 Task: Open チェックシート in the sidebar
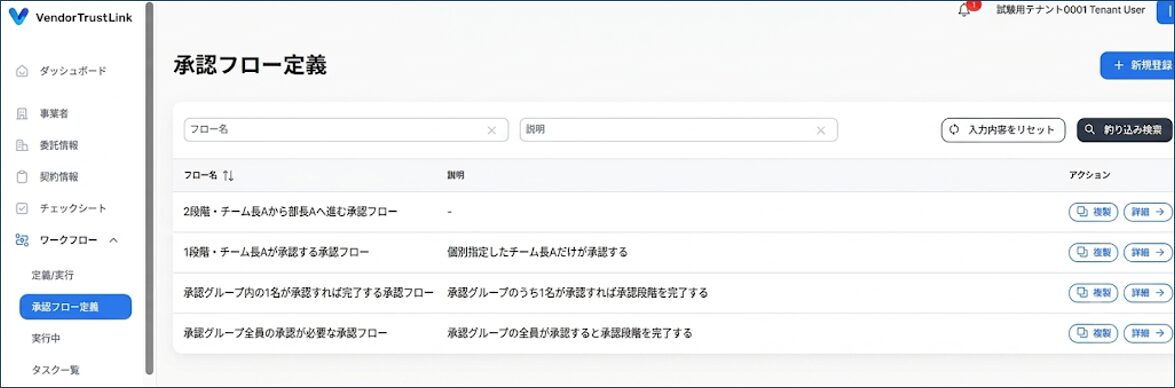coord(73,208)
